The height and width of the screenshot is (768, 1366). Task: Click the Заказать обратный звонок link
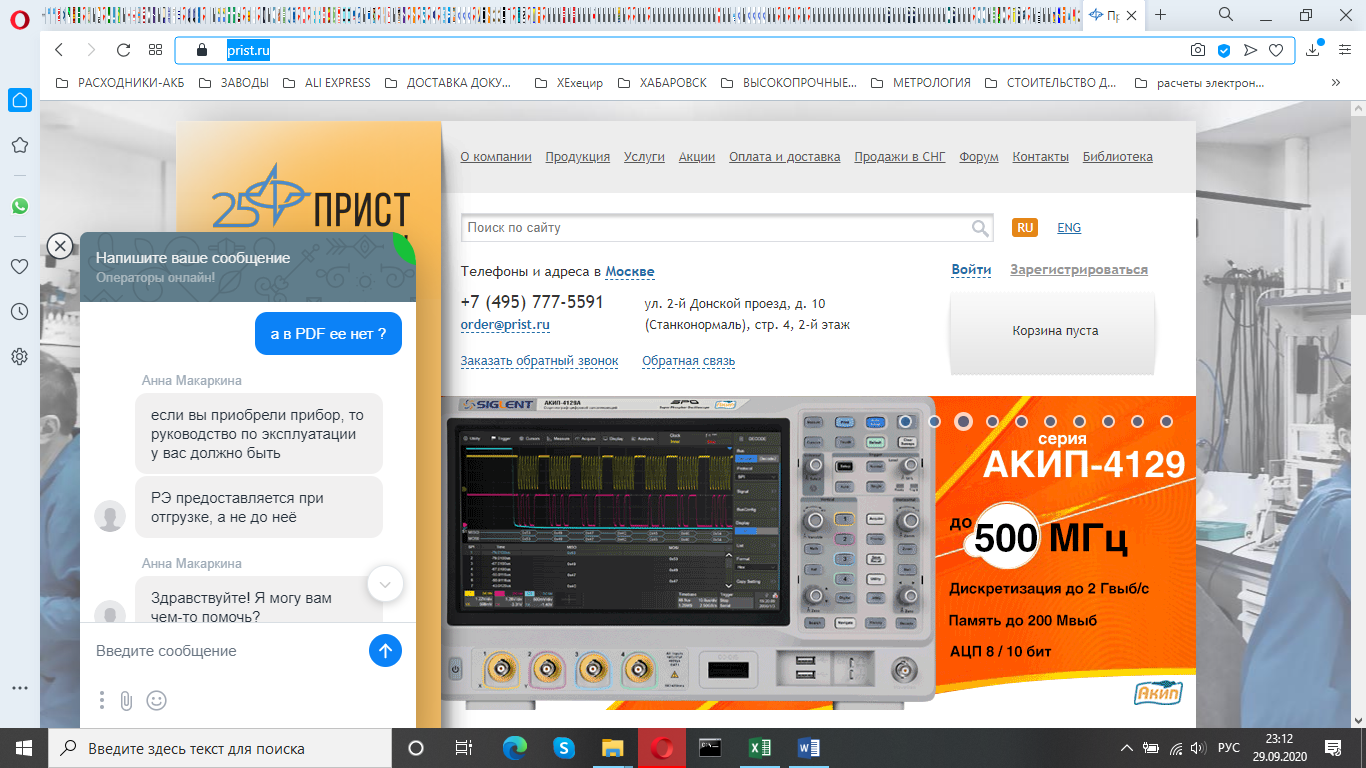pos(539,361)
